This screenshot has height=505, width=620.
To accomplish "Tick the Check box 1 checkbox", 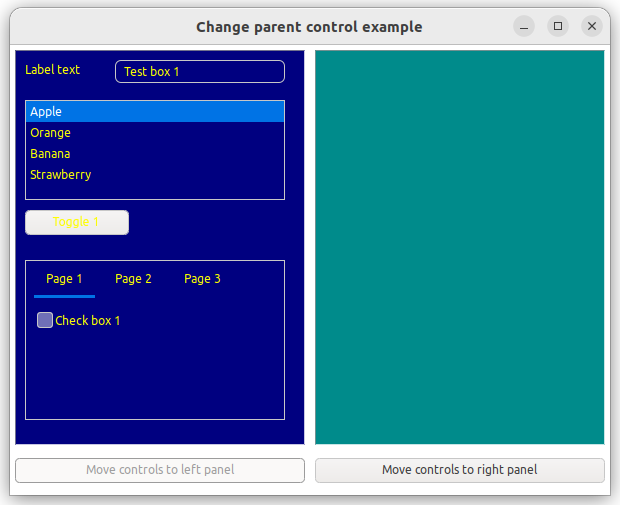I will click(45, 320).
